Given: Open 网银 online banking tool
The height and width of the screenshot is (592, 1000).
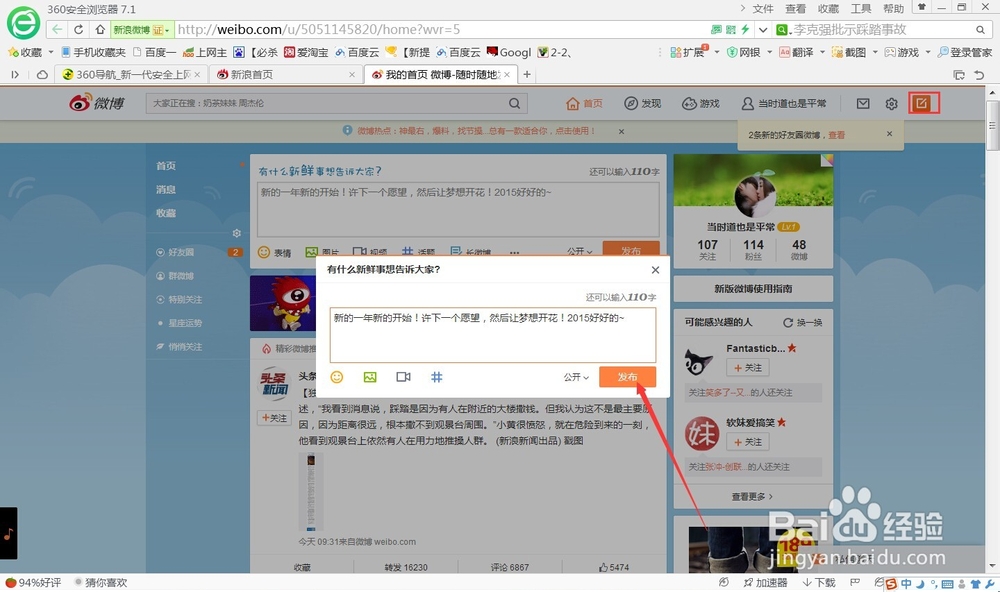Looking at the screenshot, I should (744, 52).
